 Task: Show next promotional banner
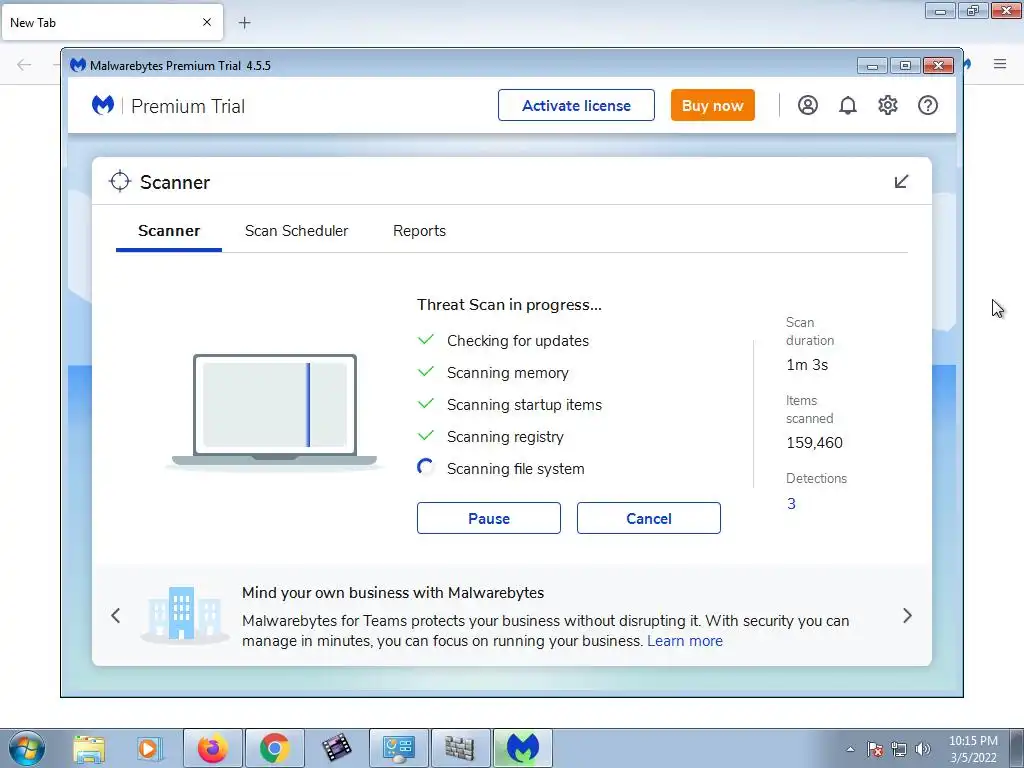[907, 616]
